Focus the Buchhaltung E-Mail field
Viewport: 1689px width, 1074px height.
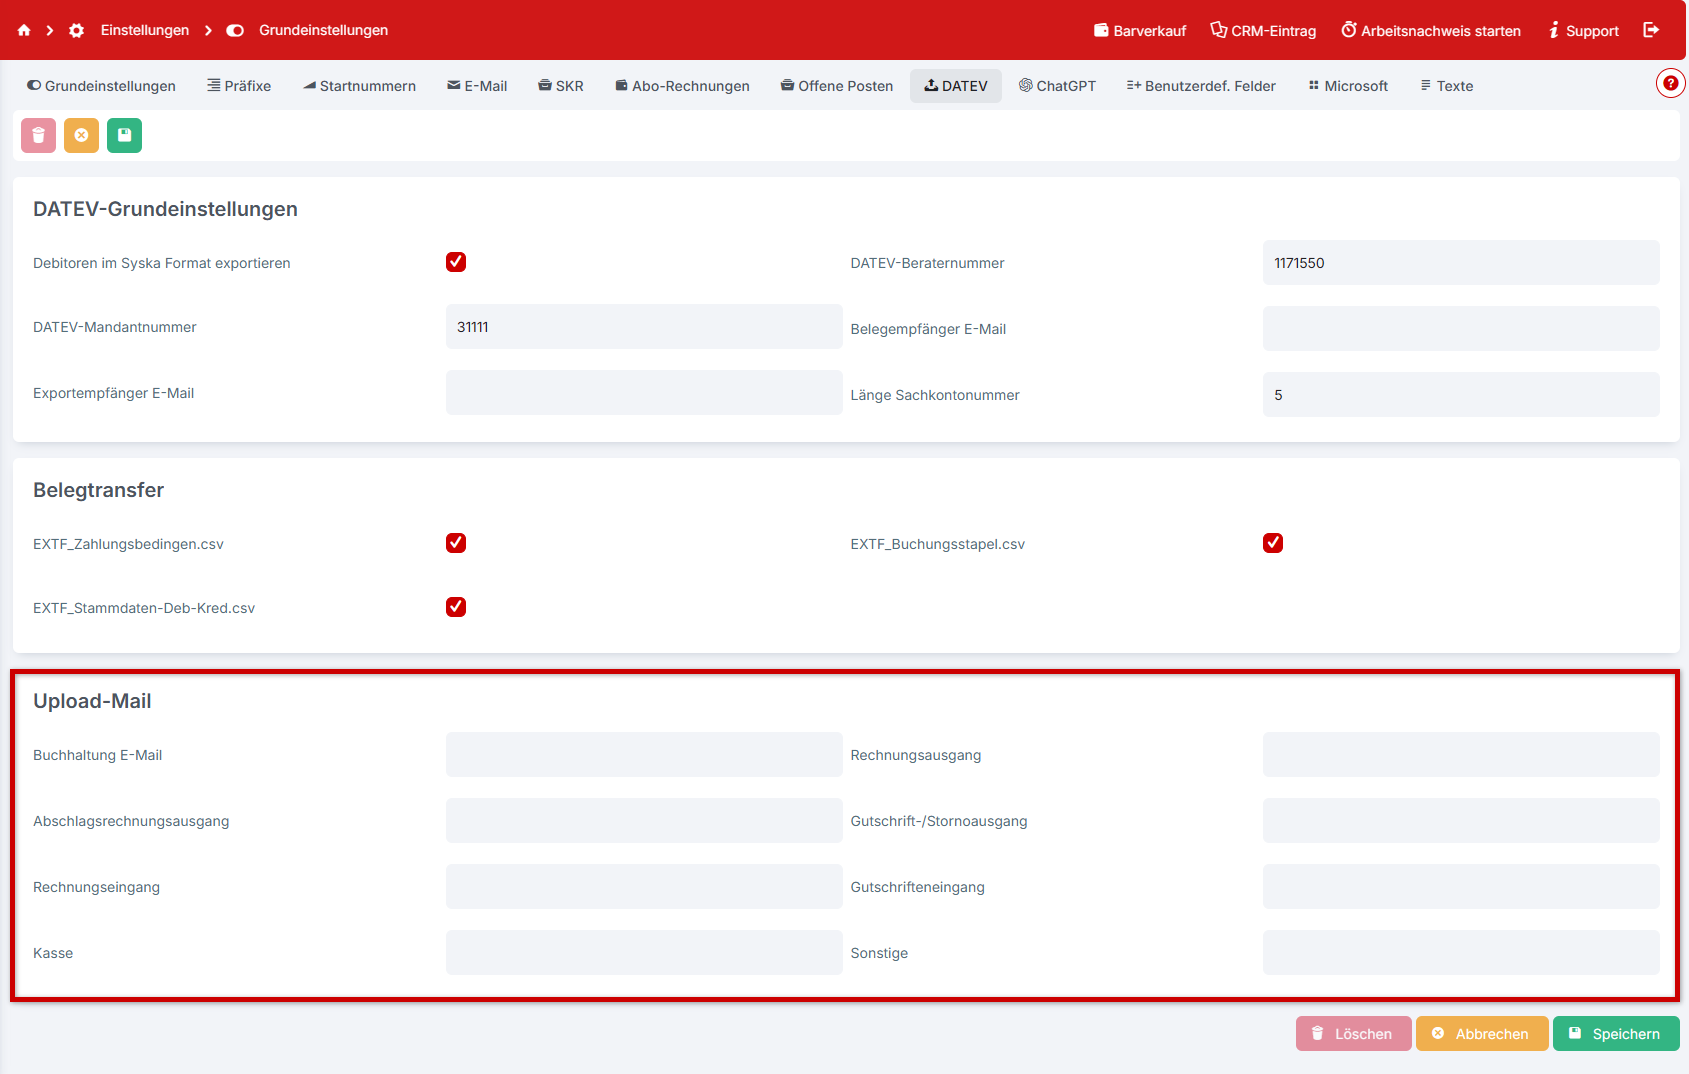644,755
